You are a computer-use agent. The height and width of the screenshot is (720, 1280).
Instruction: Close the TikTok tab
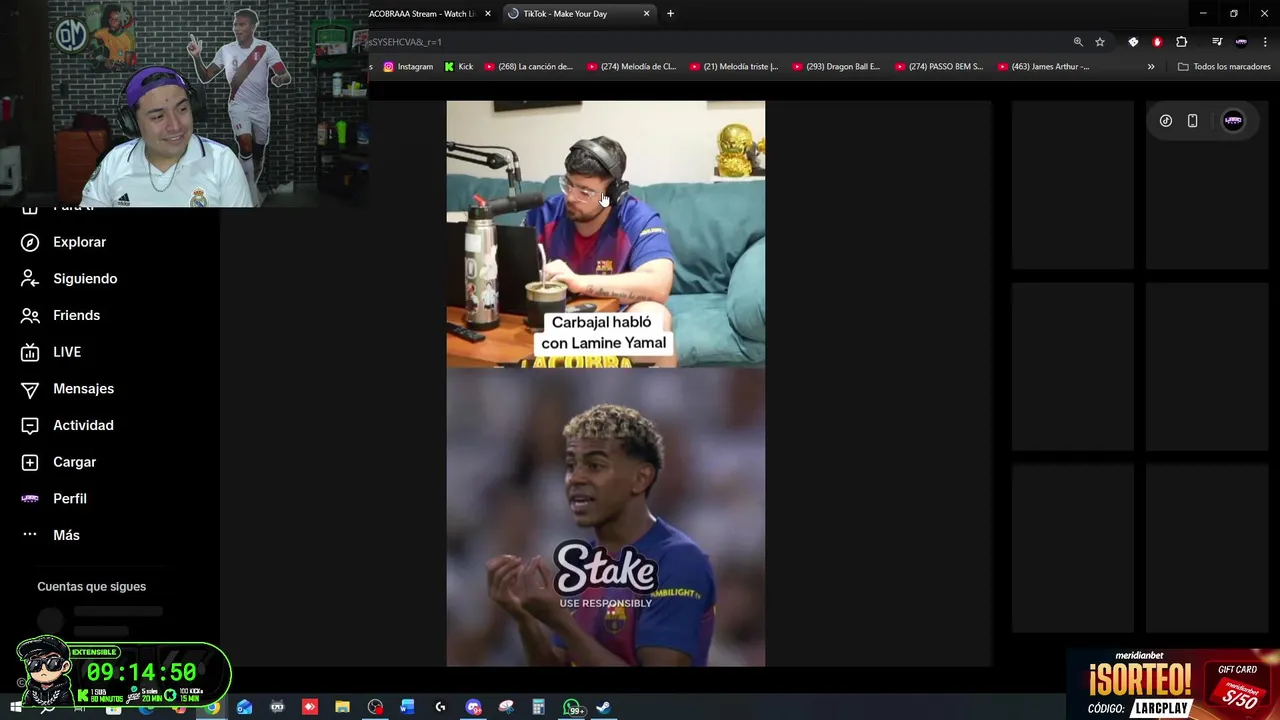(647, 14)
